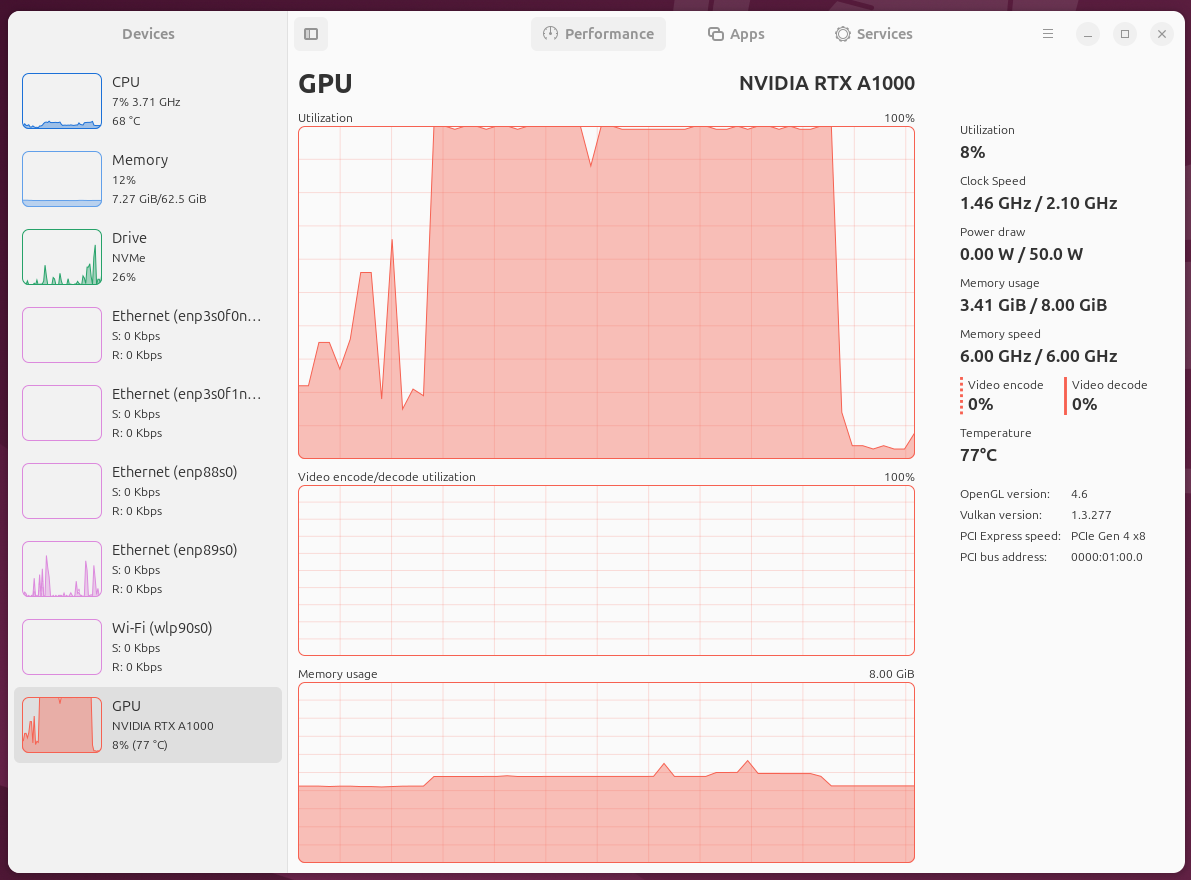Toggle the sidebar panel icon
This screenshot has height=880, width=1191.
tap(310, 33)
